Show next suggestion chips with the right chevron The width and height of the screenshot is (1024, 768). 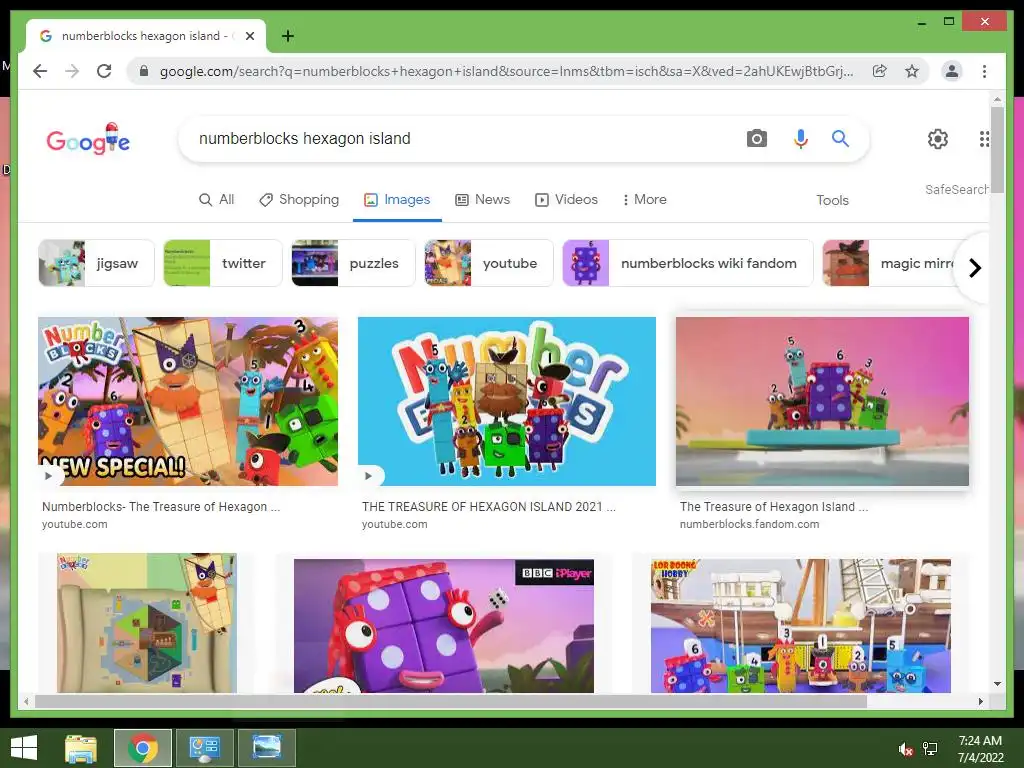974,268
